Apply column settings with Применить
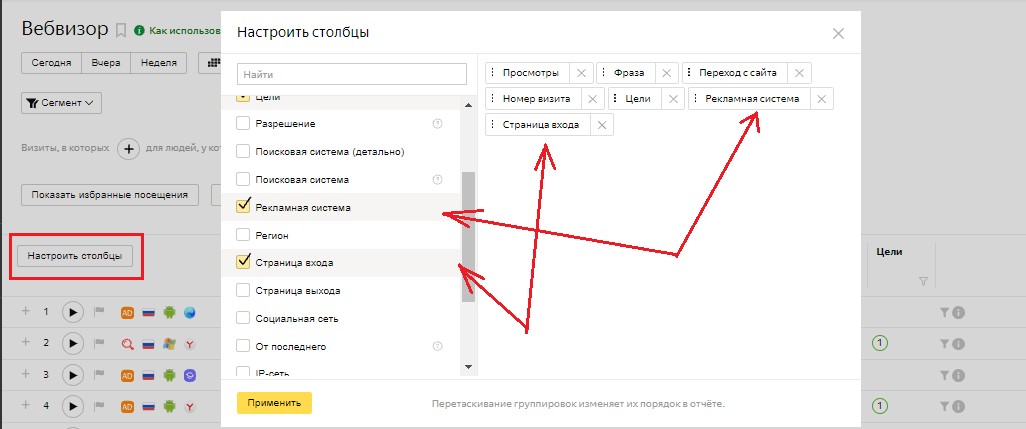Screen dimensions: 1026x429 pos(274,403)
